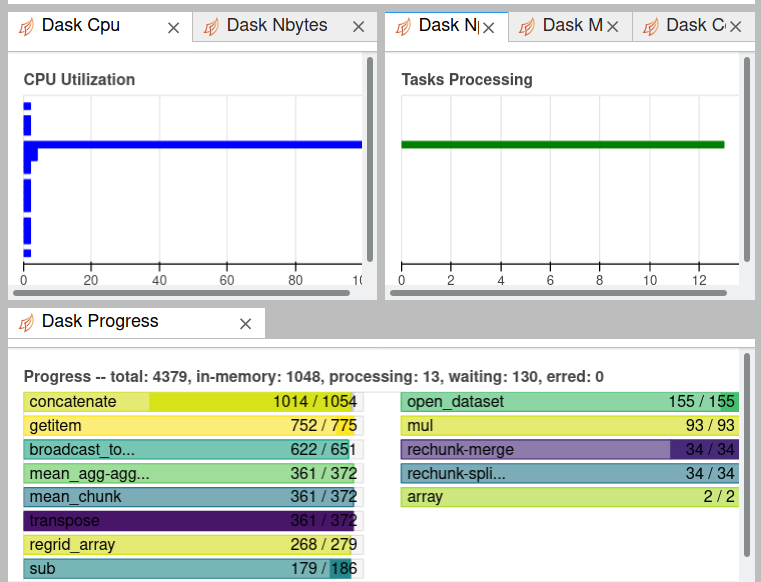Click the mean_chunk progress bar
761x582 pixels.
pos(193,497)
